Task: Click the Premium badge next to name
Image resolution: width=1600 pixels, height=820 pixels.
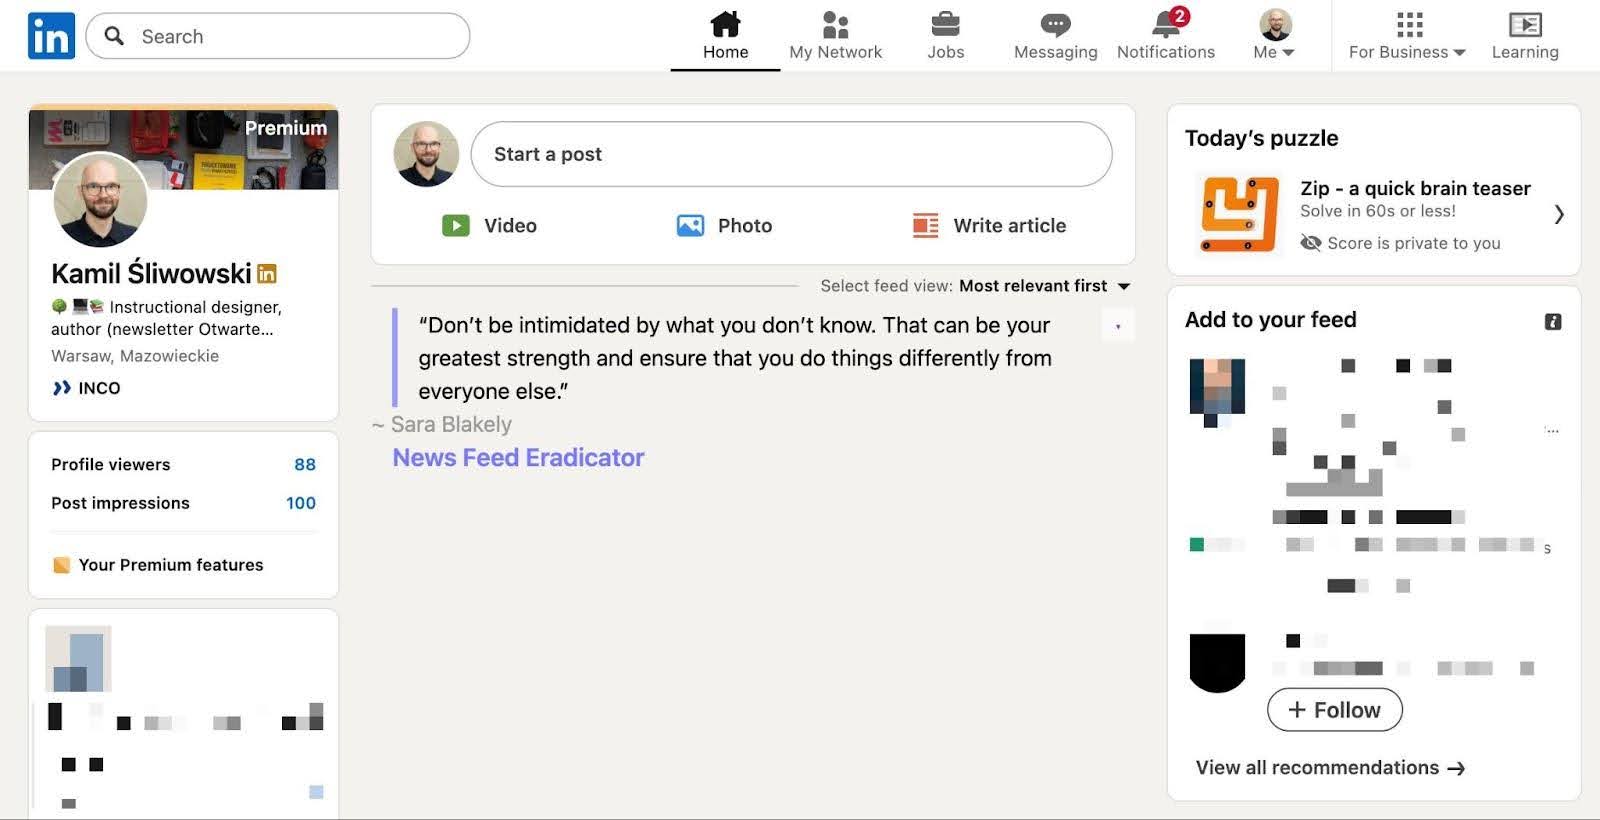Action: tap(267, 273)
